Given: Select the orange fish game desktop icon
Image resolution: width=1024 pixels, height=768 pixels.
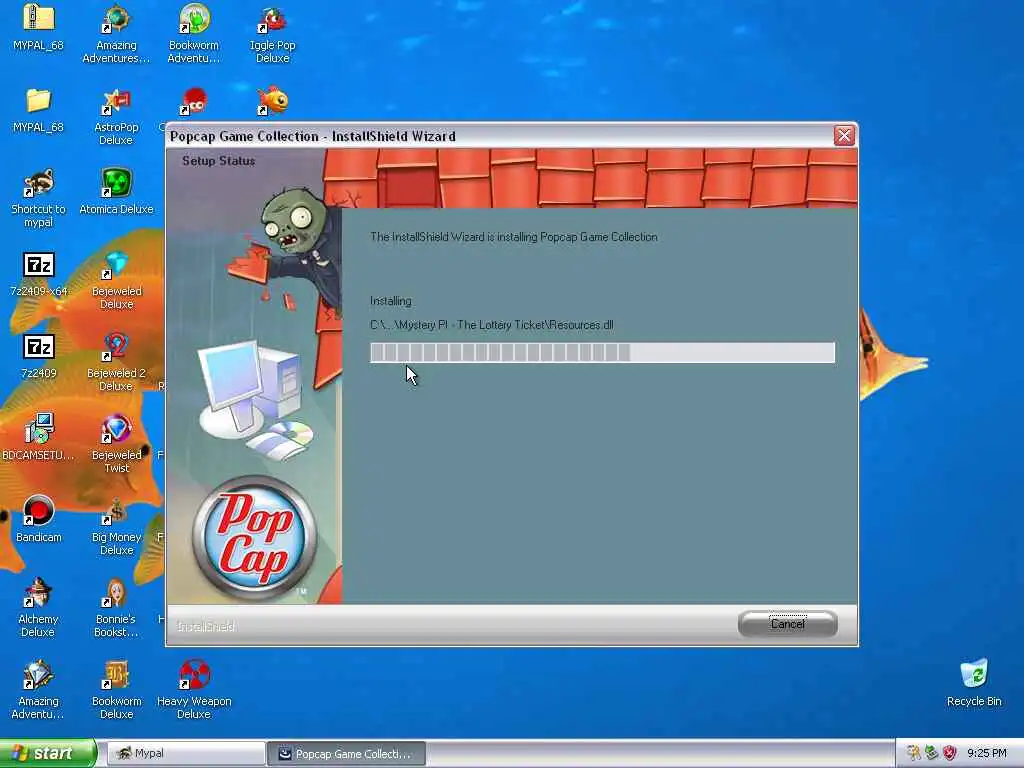Looking at the screenshot, I should click(272, 102).
